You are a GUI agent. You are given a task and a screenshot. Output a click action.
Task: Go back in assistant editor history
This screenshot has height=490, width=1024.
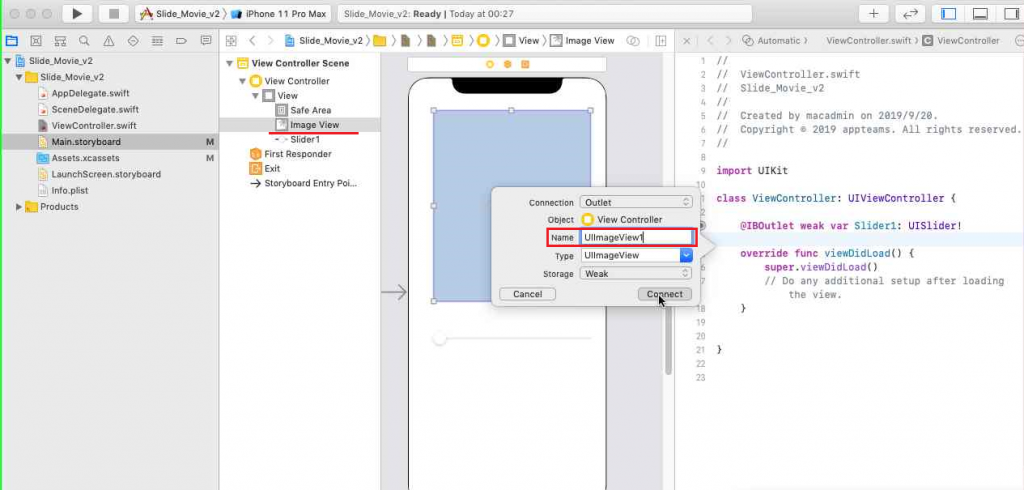click(x=711, y=41)
